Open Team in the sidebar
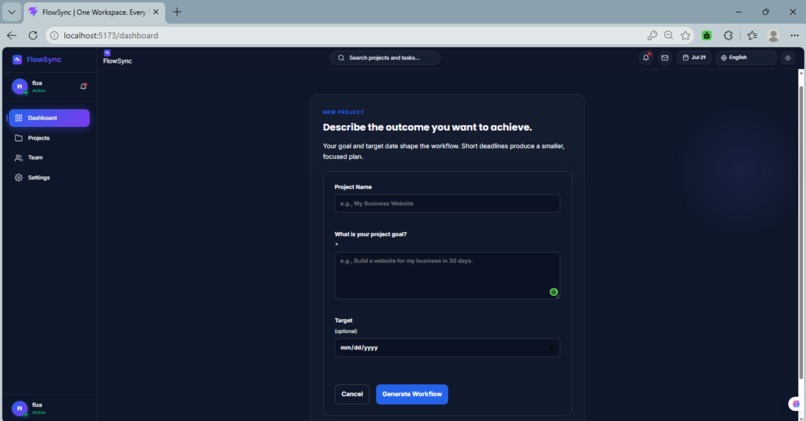The image size is (806, 421). 49,158
